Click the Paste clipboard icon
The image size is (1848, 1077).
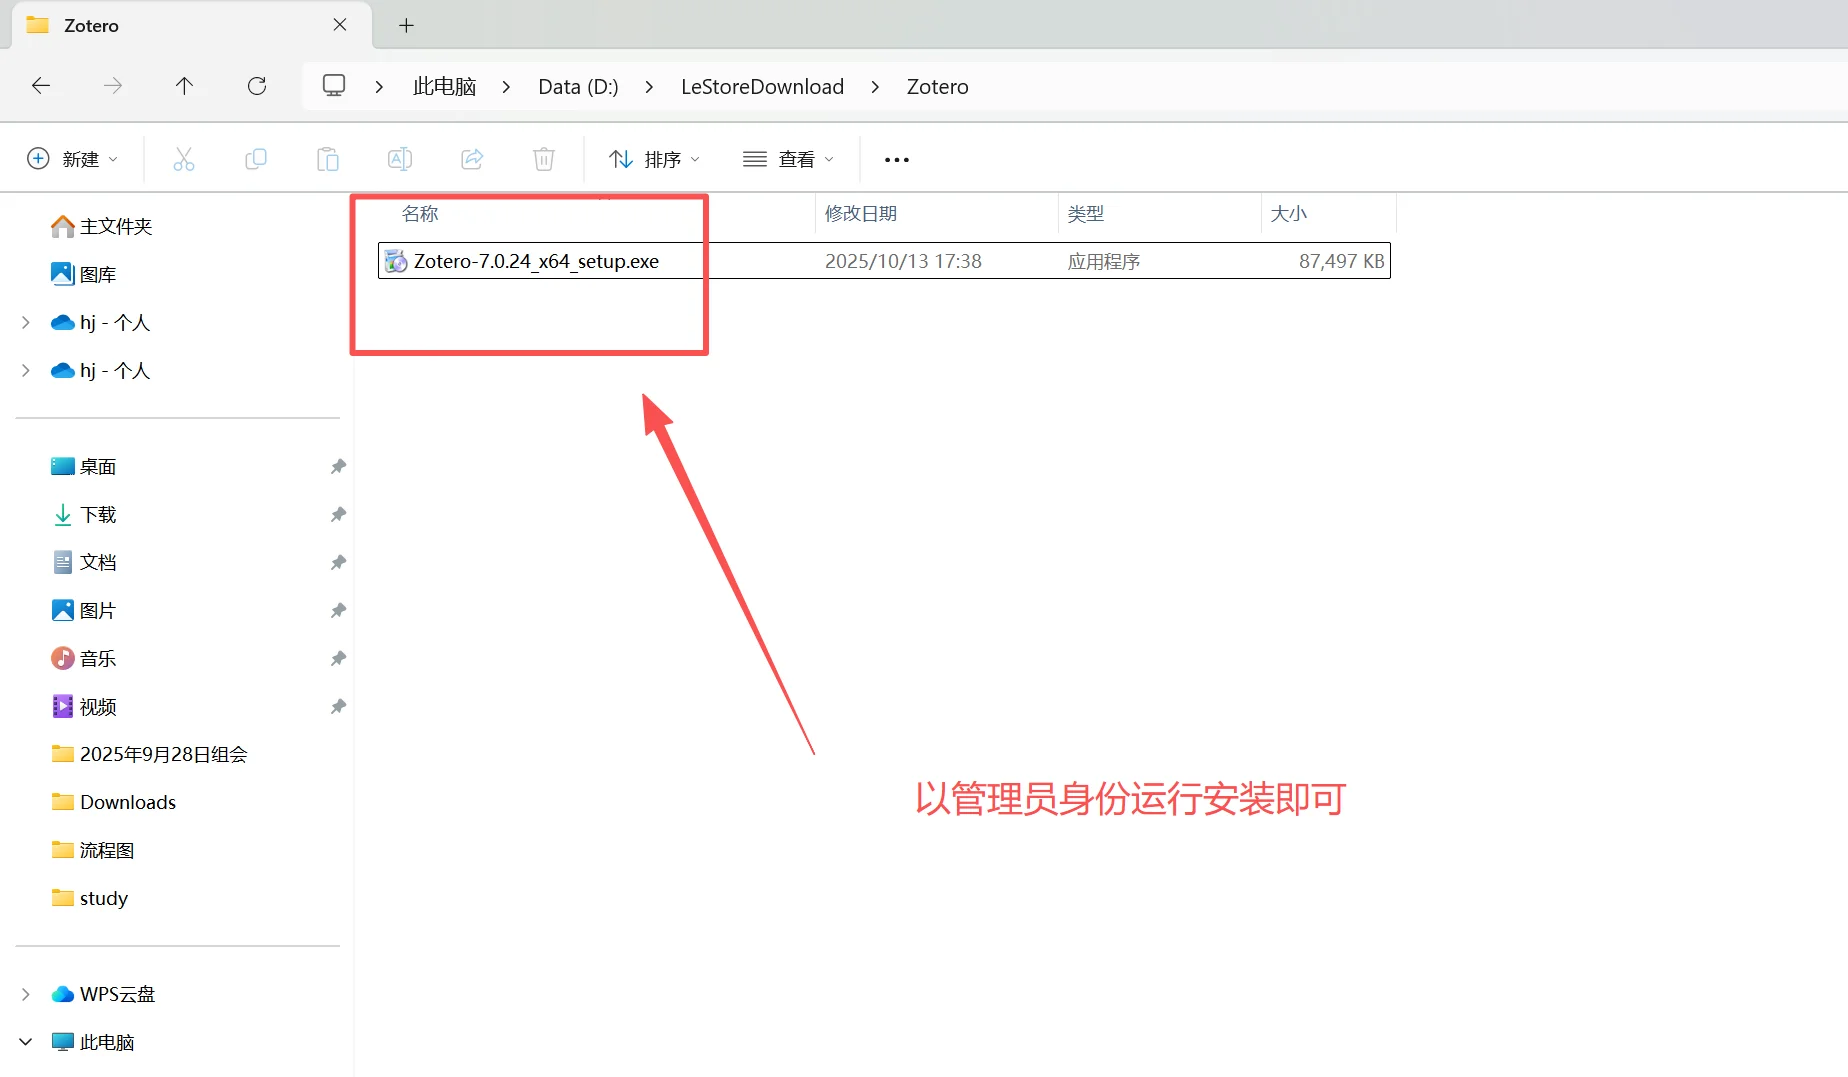(x=328, y=159)
